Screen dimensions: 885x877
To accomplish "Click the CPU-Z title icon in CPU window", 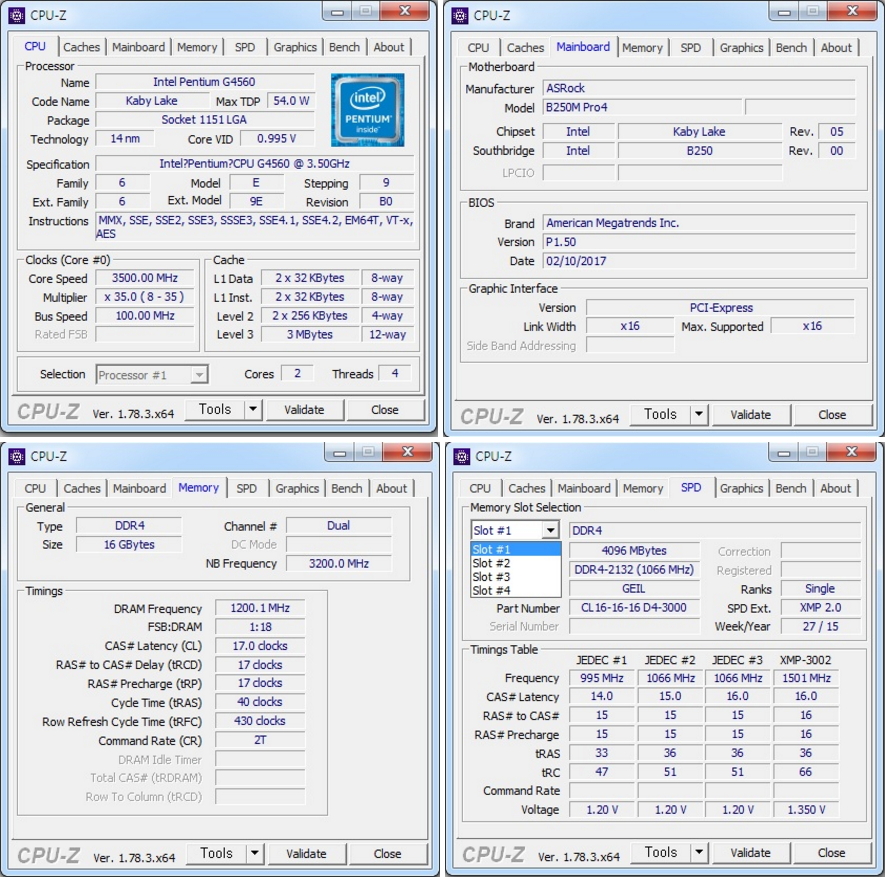I will coord(17,15).
